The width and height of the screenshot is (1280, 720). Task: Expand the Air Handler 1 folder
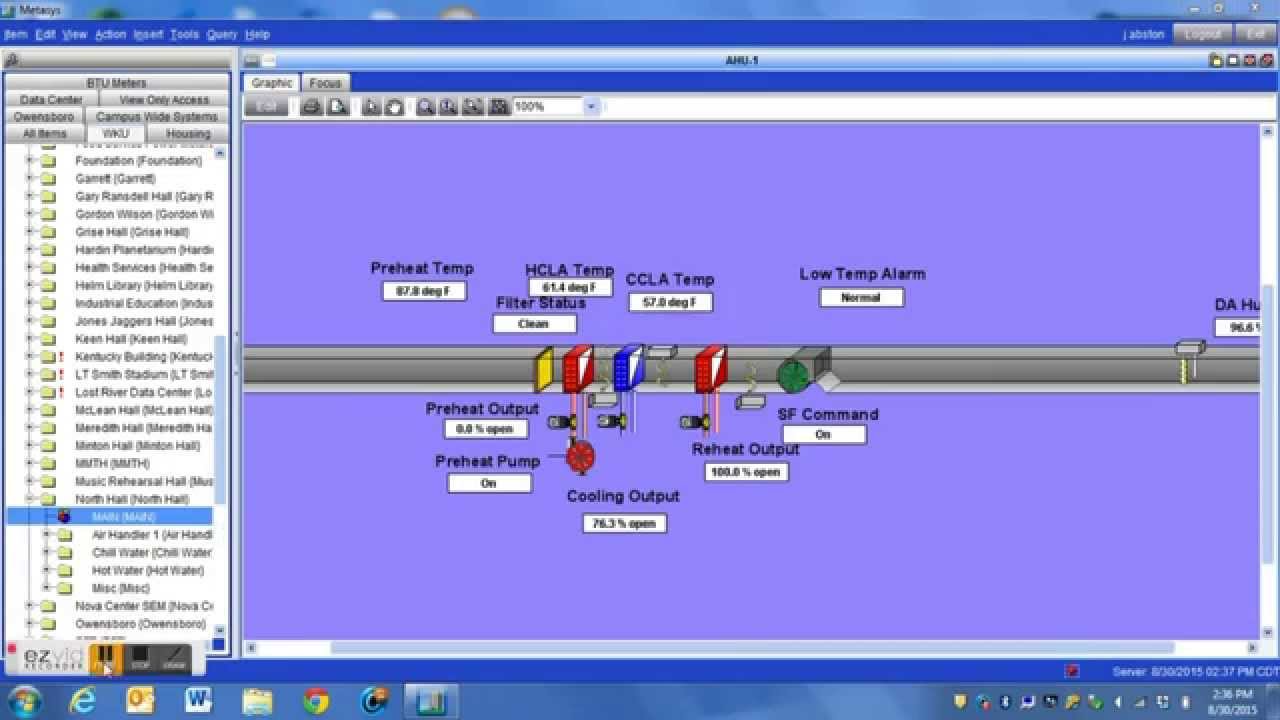(46, 535)
